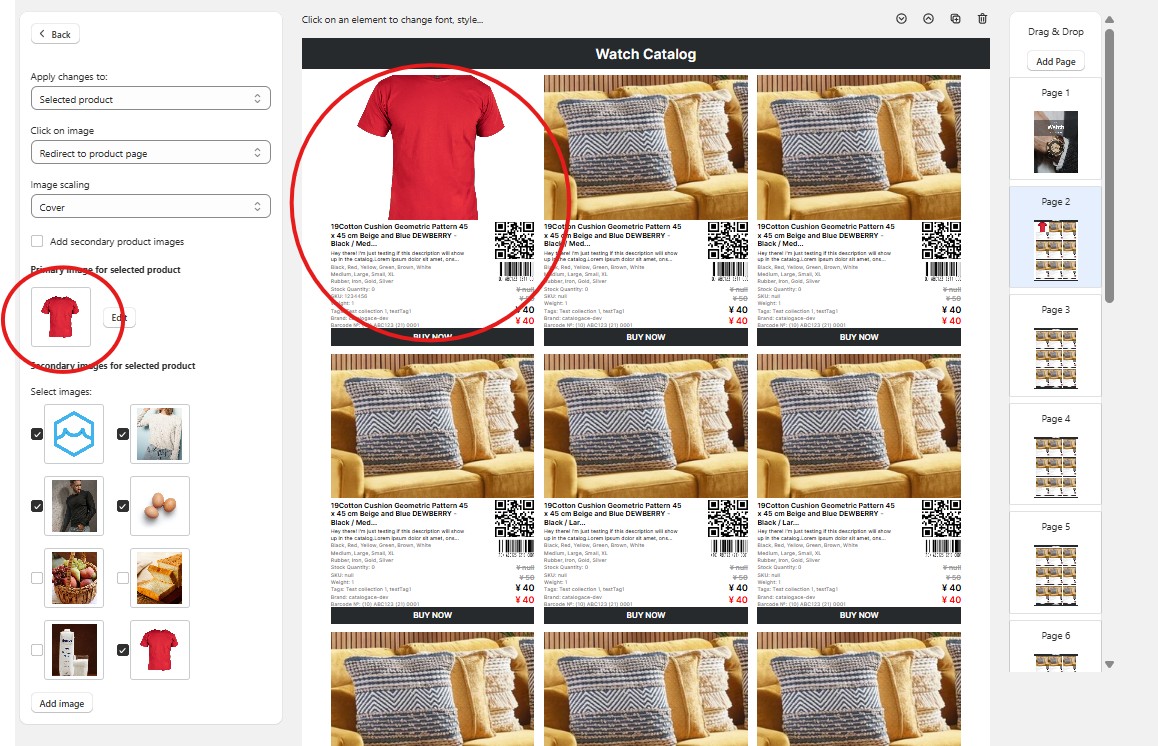
Task: Check the fruit basket image checkbox
Action: point(37,578)
